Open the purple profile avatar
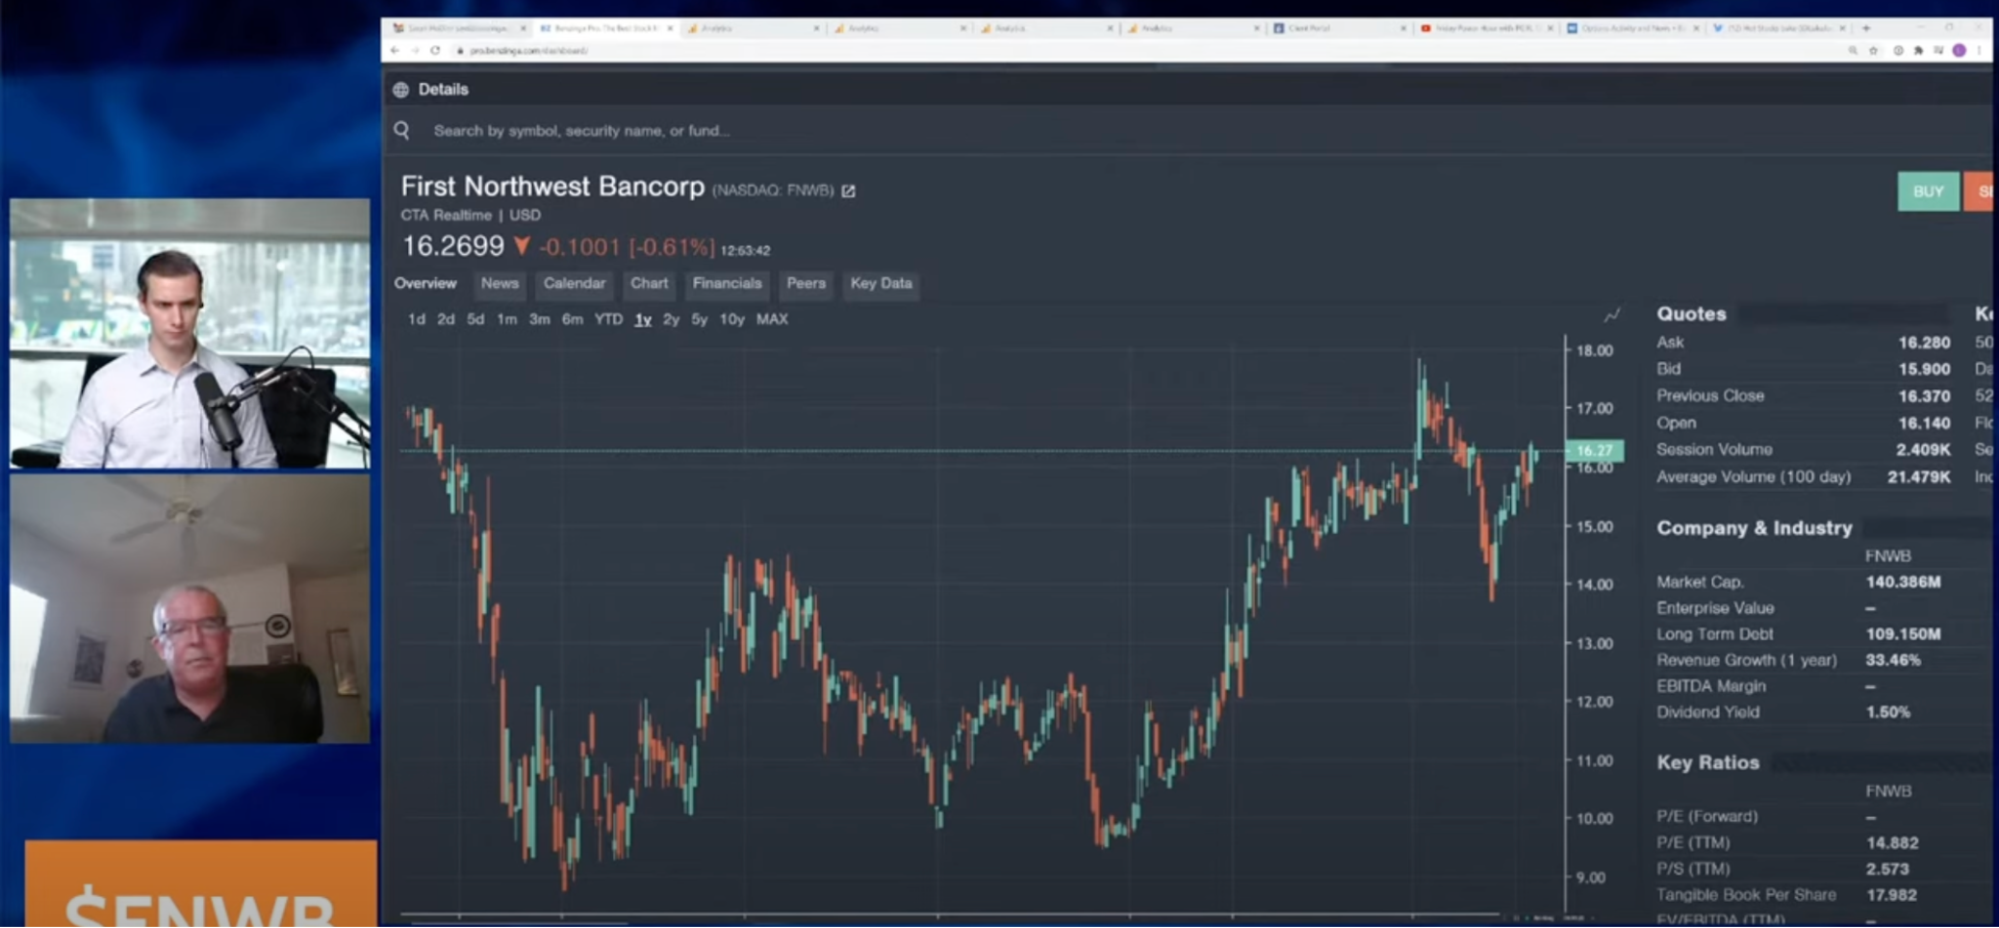The height and width of the screenshot is (928, 1999). (x=1959, y=50)
